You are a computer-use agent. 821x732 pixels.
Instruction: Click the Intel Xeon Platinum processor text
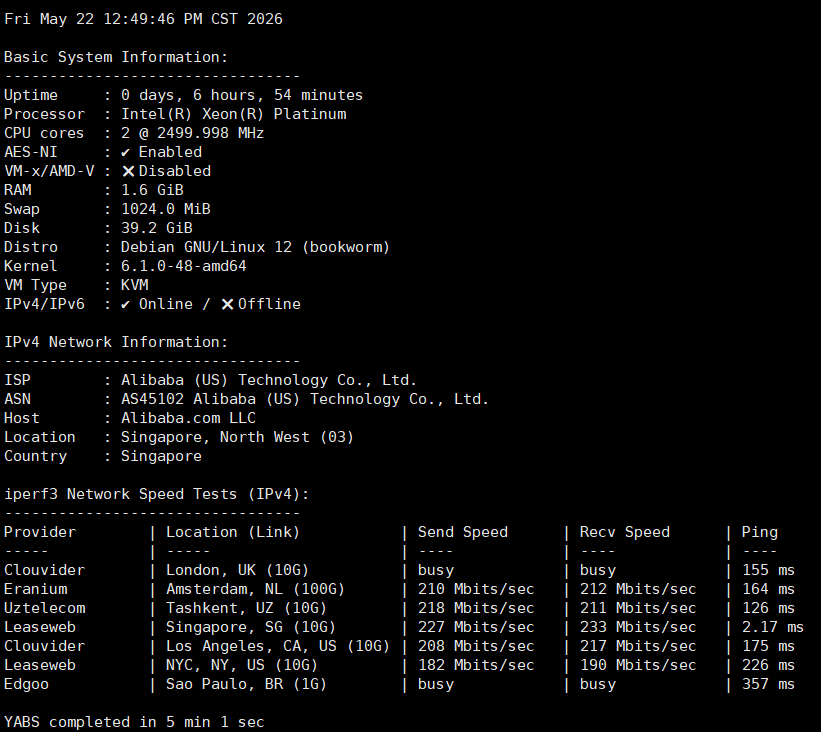[234, 114]
